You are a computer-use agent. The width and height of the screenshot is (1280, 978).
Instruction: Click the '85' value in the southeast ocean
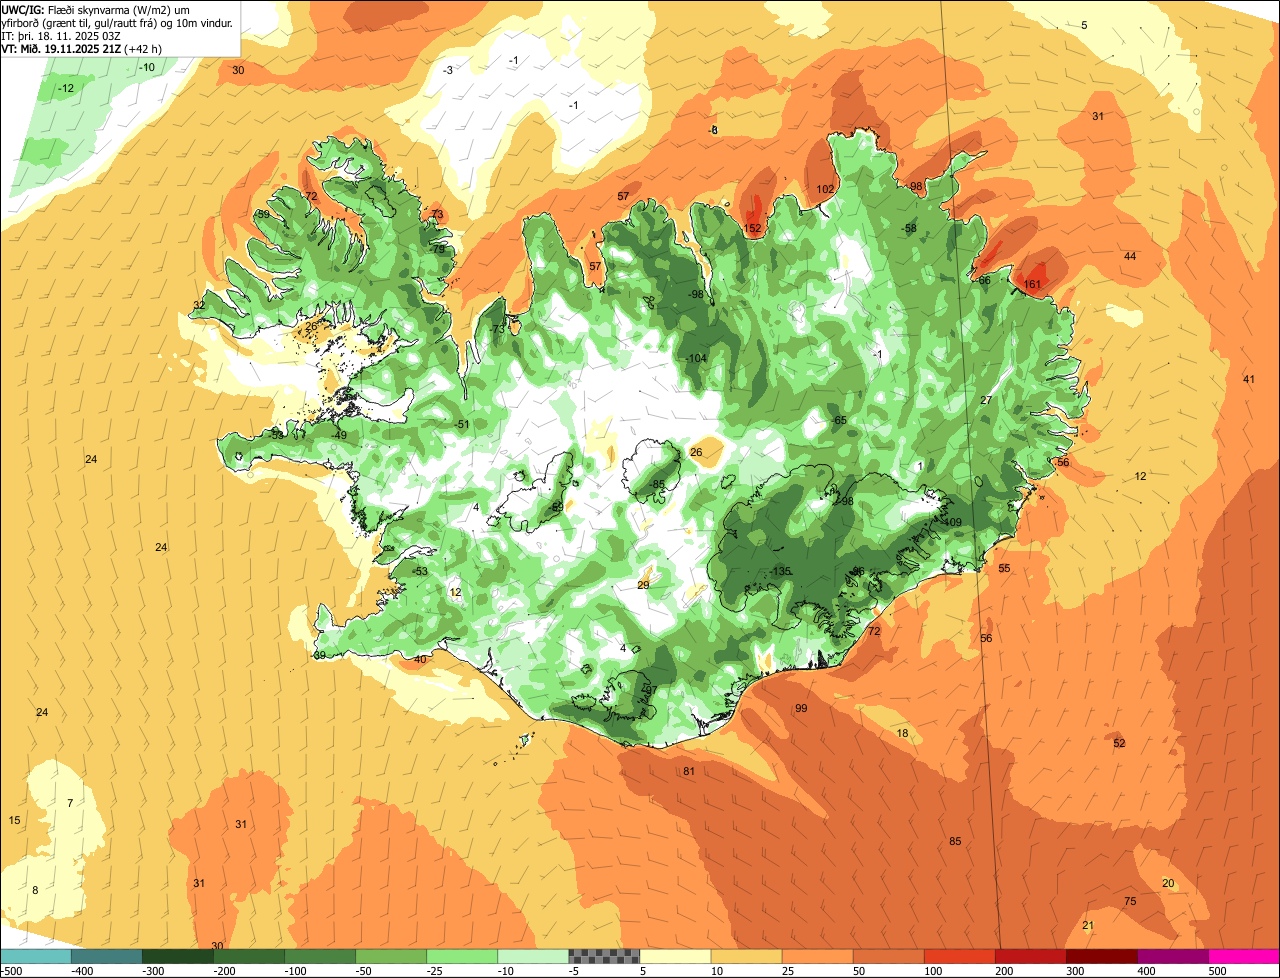(955, 841)
